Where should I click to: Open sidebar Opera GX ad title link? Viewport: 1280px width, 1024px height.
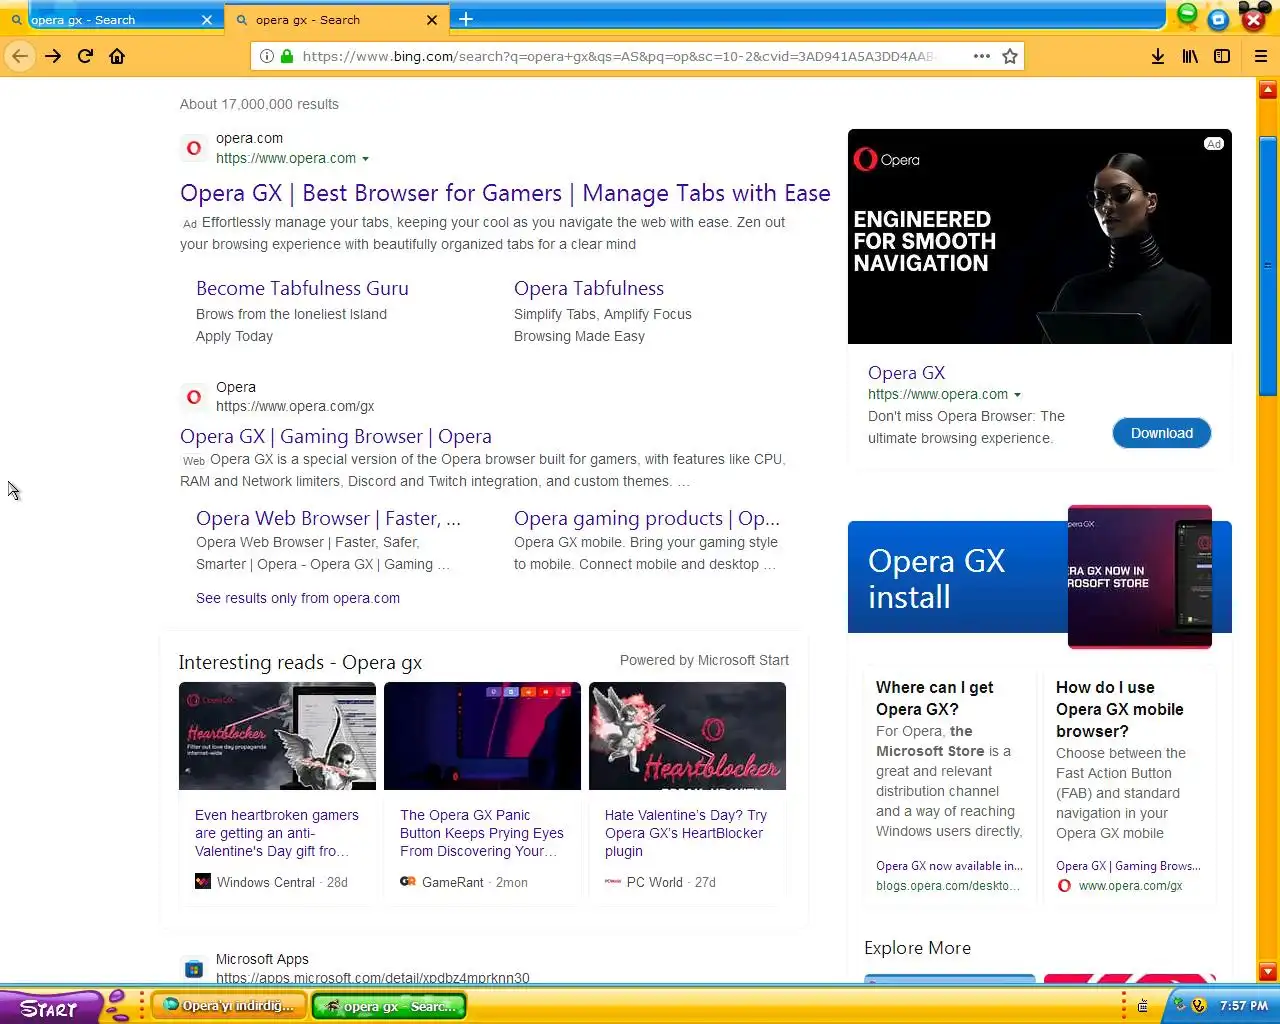pyautogui.click(x=906, y=372)
